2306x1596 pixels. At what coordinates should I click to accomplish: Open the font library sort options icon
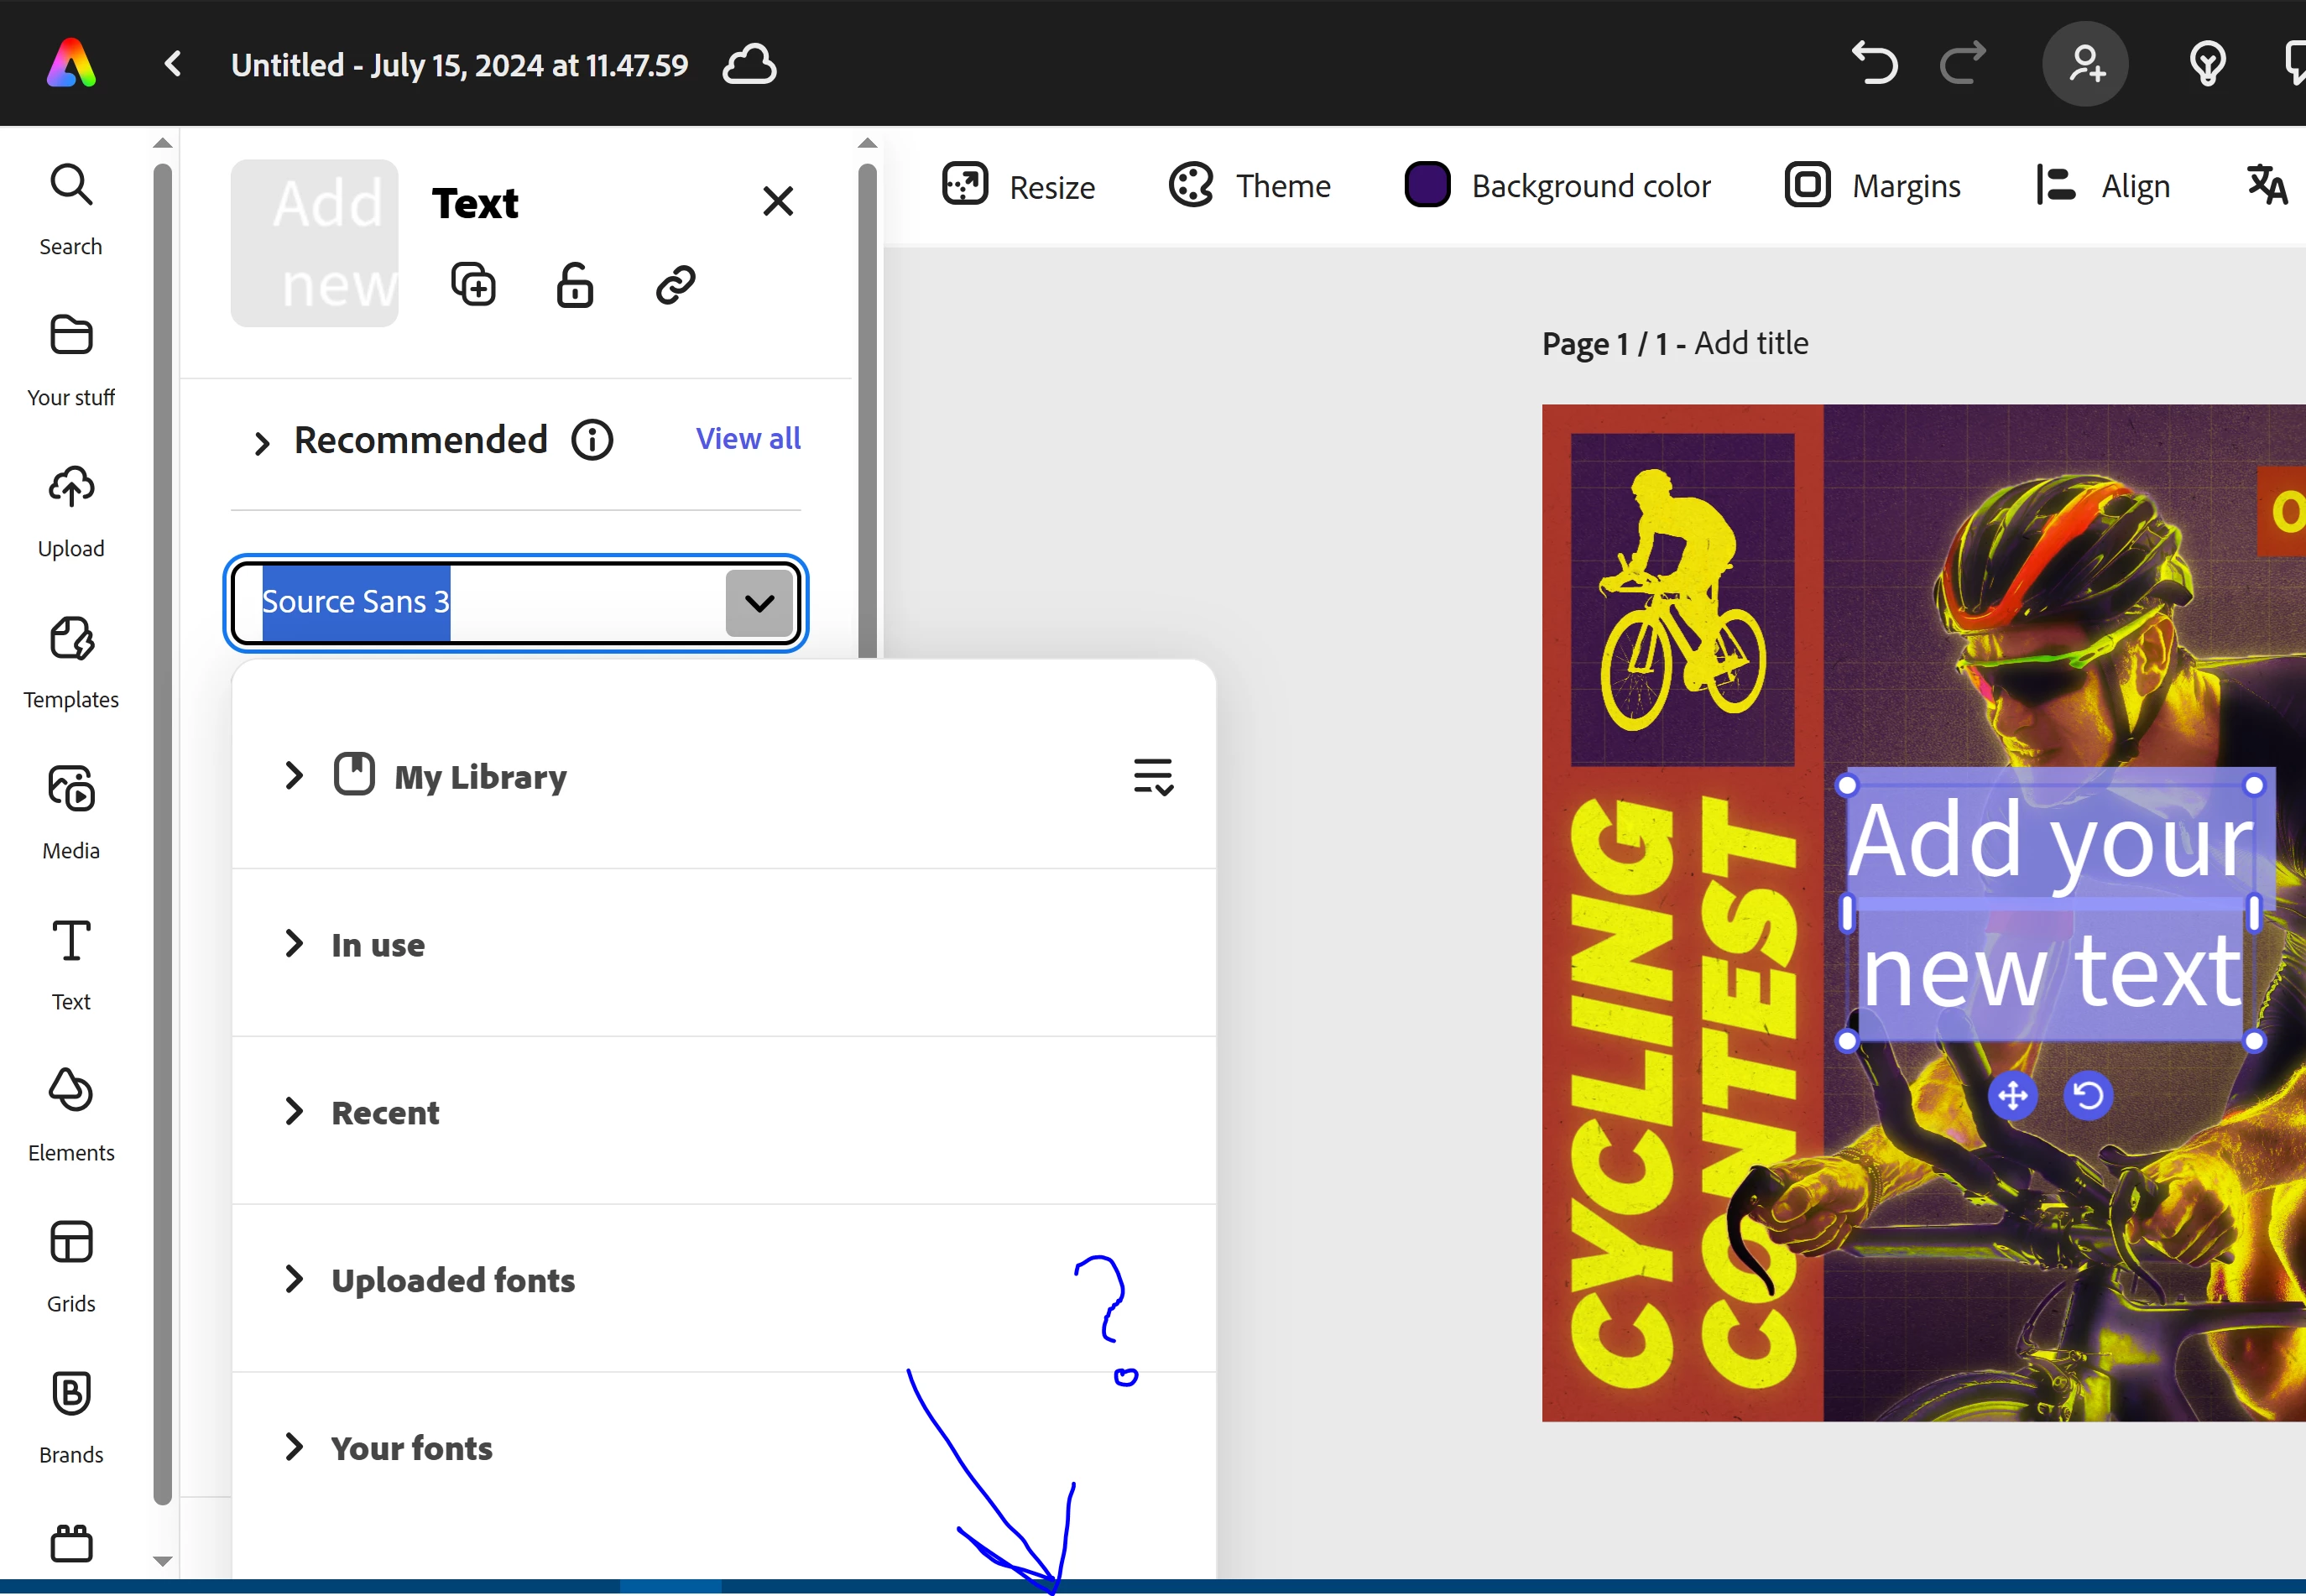(x=1152, y=776)
